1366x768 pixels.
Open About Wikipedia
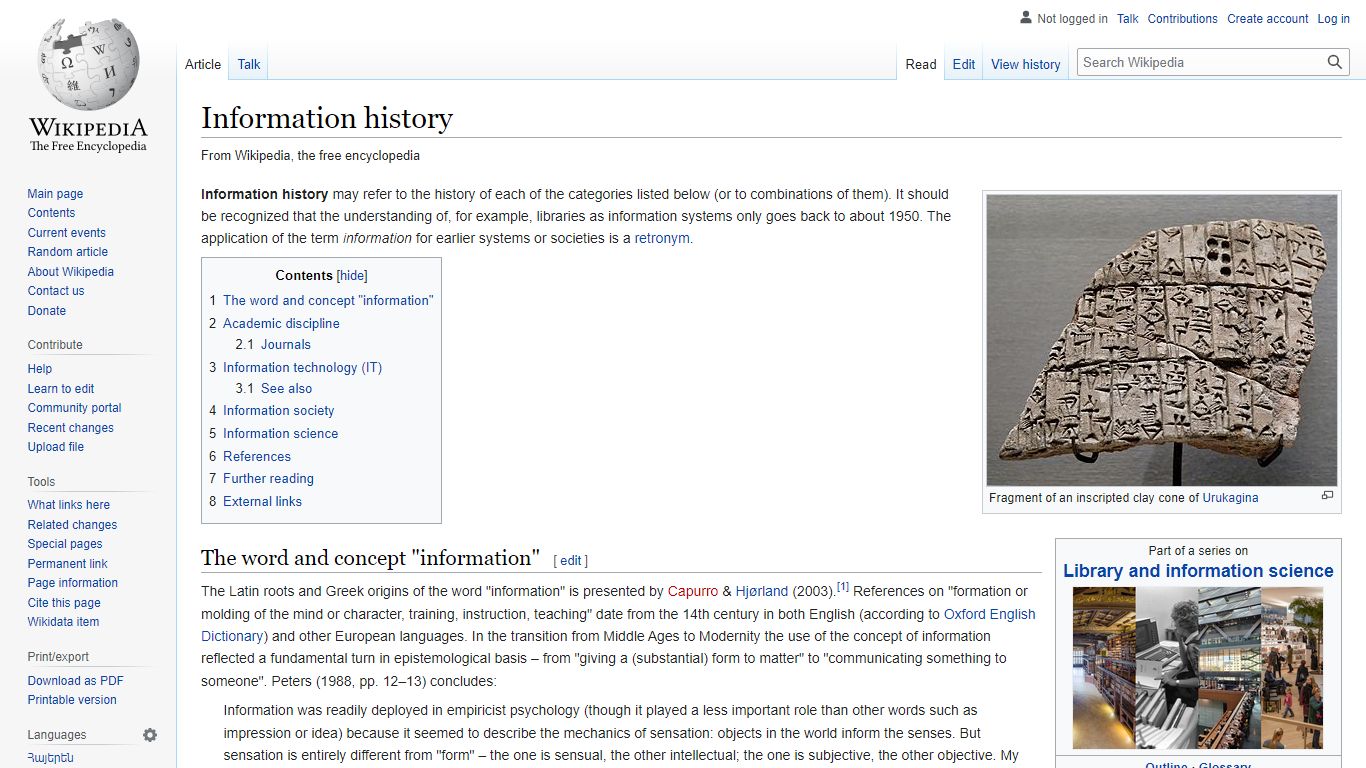pyautogui.click(x=70, y=272)
